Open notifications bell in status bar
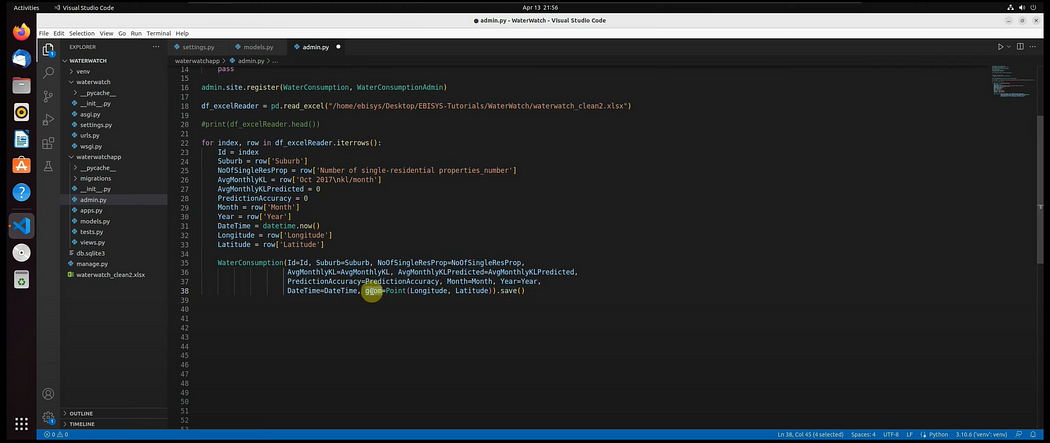Image resolution: width=1050 pixels, height=443 pixels. tap(1034, 434)
